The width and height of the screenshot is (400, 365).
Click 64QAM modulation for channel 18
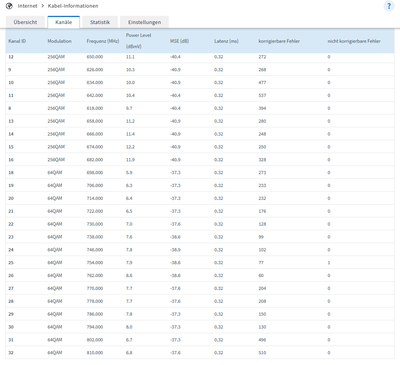pos(55,173)
